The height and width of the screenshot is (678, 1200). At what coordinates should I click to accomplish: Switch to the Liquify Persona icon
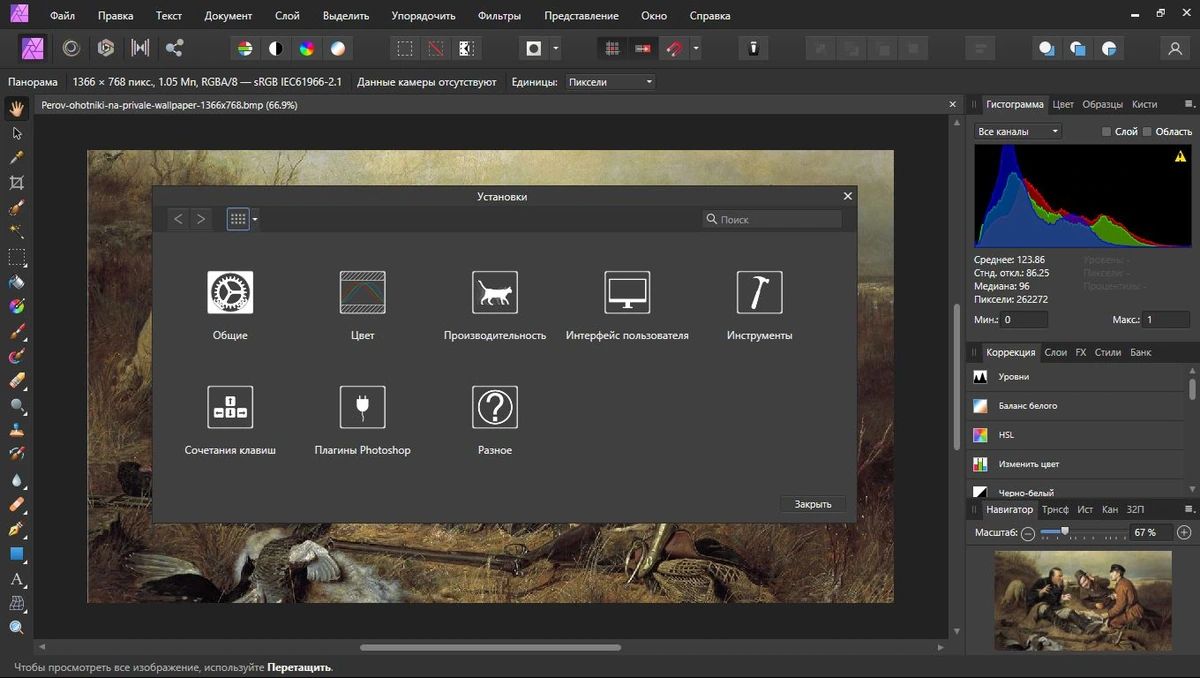71,48
